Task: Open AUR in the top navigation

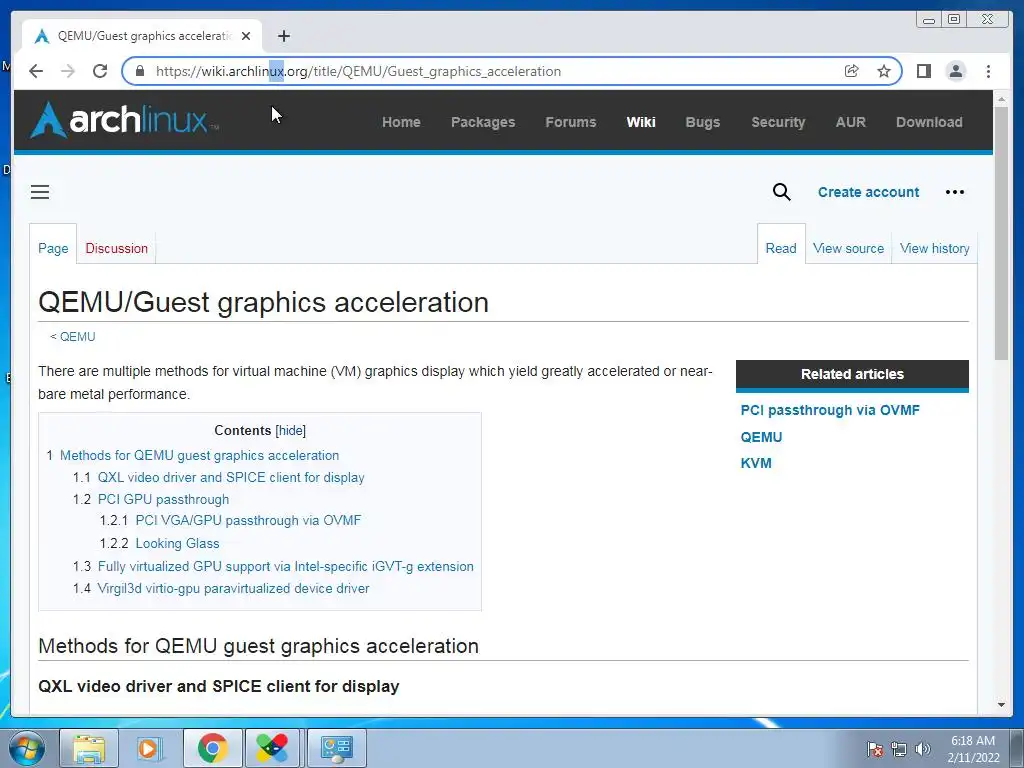Action: (x=850, y=122)
